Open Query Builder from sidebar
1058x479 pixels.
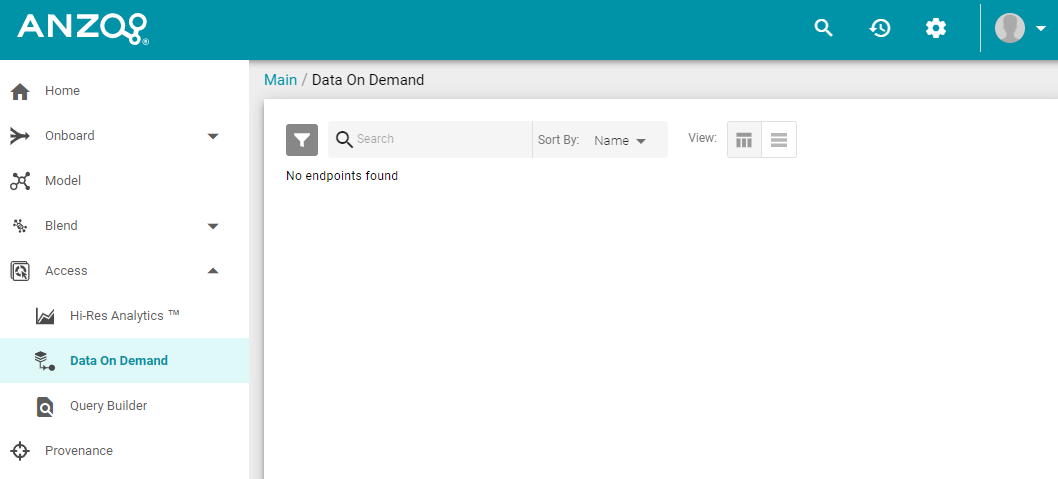(x=108, y=406)
